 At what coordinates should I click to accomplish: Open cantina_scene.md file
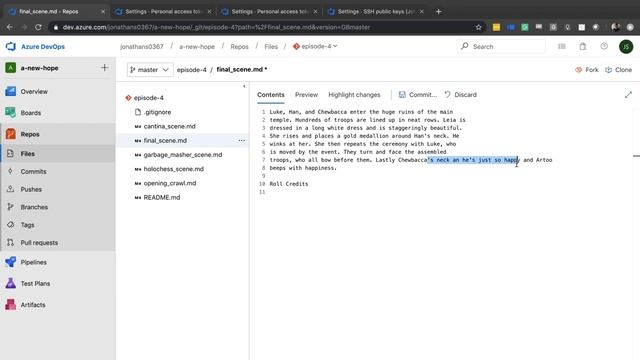click(x=169, y=126)
